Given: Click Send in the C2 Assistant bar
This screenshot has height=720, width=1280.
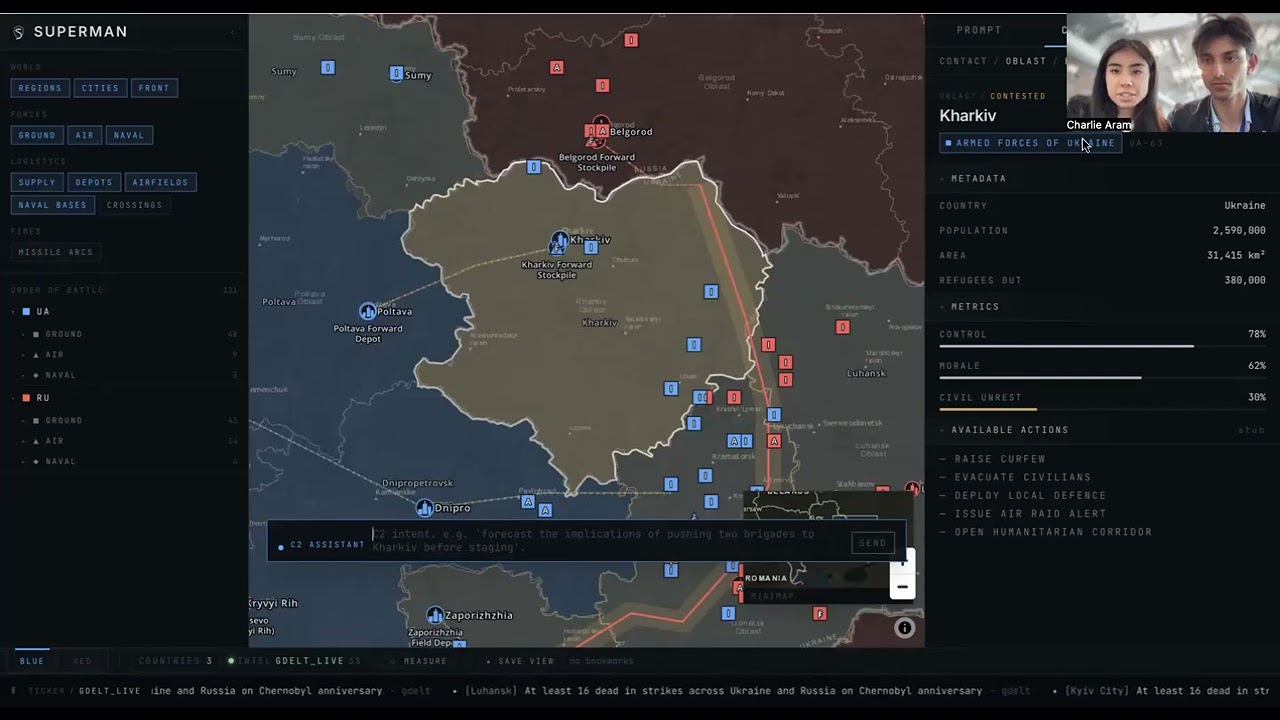Looking at the screenshot, I should click(x=873, y=543).
